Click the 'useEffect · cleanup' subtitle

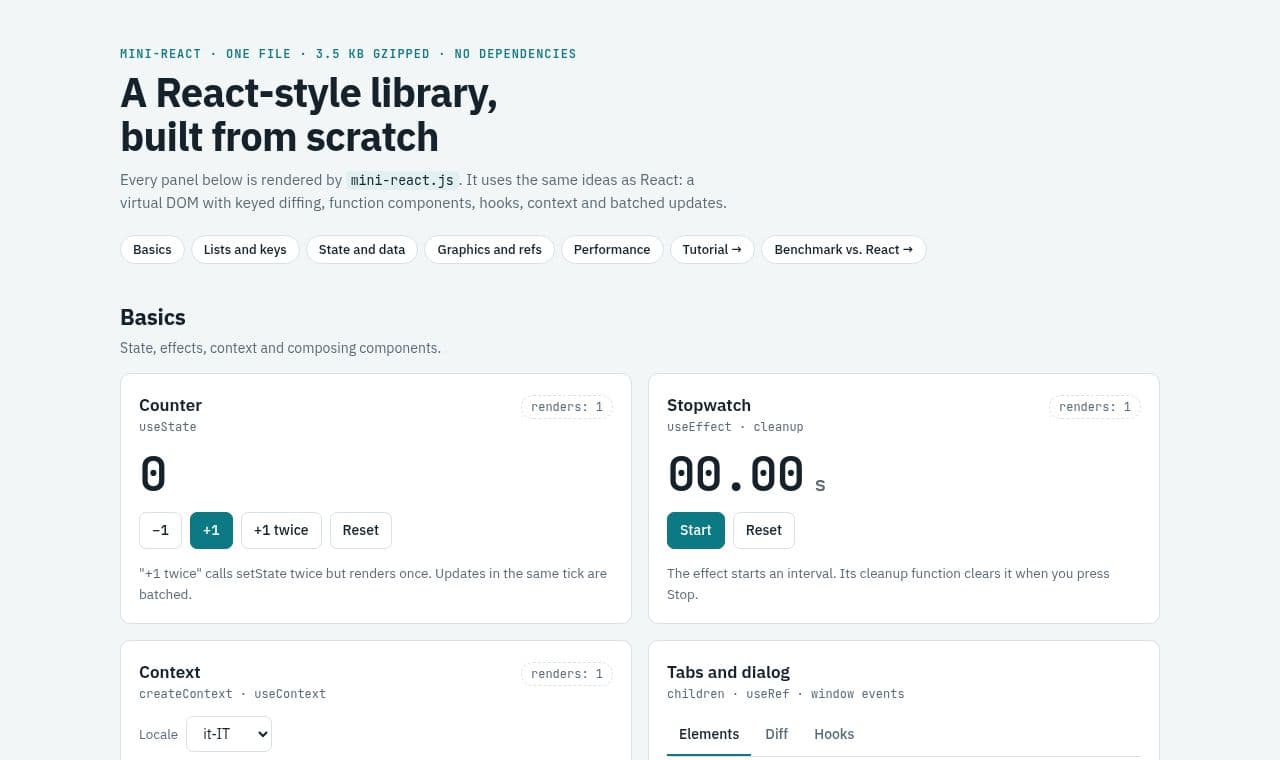click(735, 427)
